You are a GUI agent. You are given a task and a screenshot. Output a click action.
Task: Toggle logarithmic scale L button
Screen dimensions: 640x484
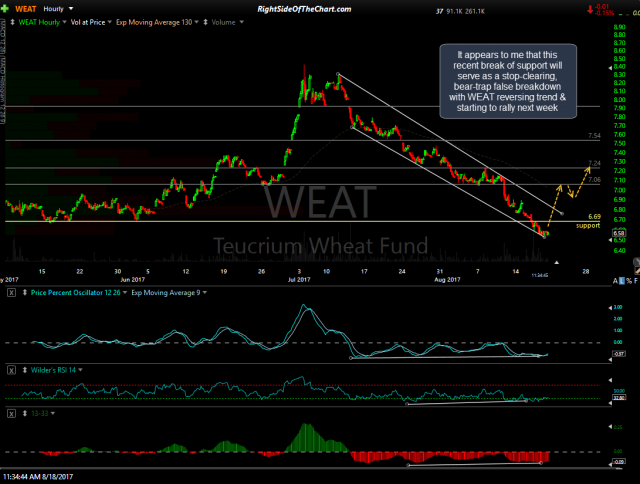tap(622, 281)
